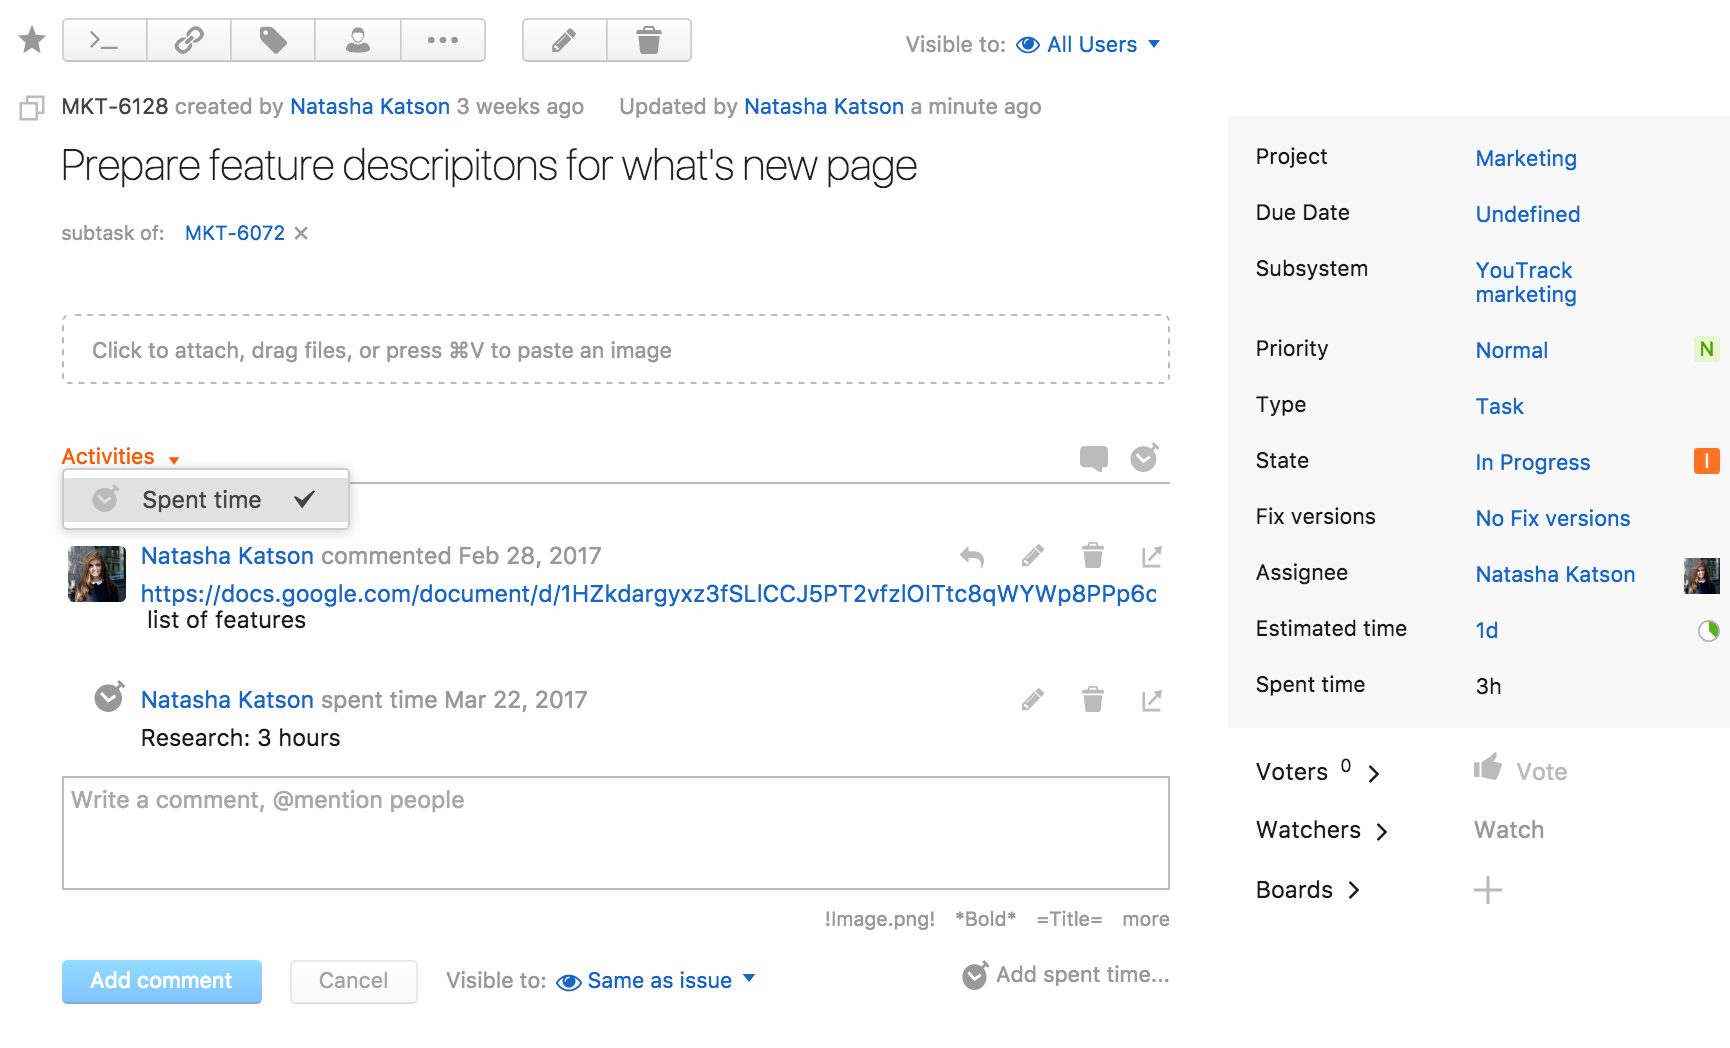Set the Due Date Undefined value
Image resolution: width=1730 pixels, height=1048 pixels.
pos(1528,214)
